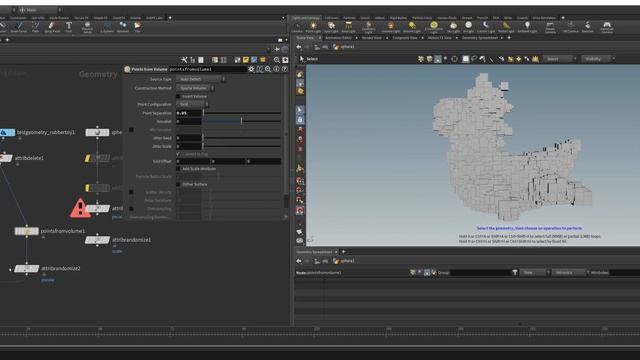Open the node info icon in parameter header
Image resolution: width=640 pixels, height=360 pixels.
tap(276, 69)
